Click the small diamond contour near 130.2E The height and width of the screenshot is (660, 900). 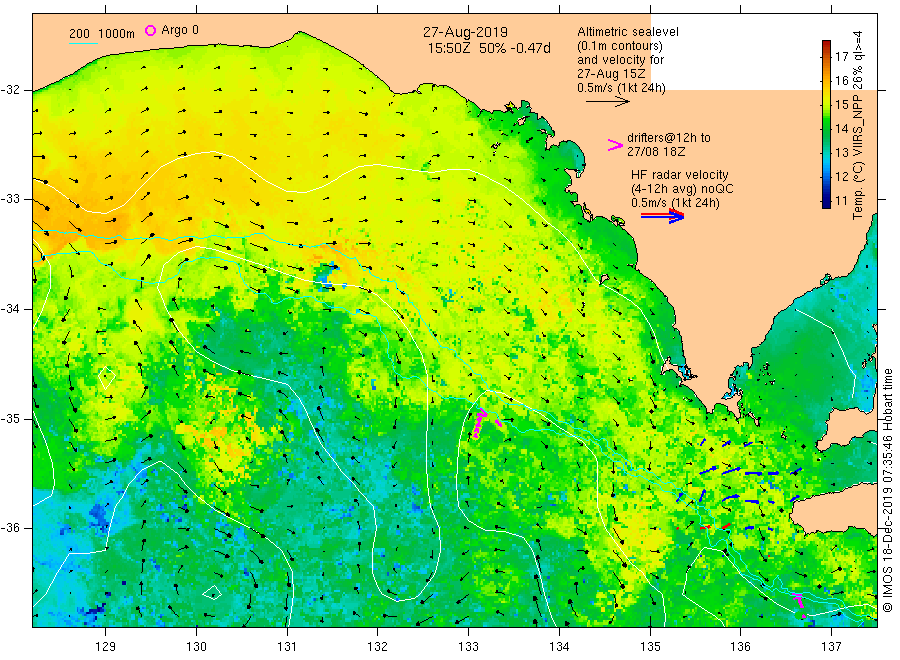tap(212, 592)
